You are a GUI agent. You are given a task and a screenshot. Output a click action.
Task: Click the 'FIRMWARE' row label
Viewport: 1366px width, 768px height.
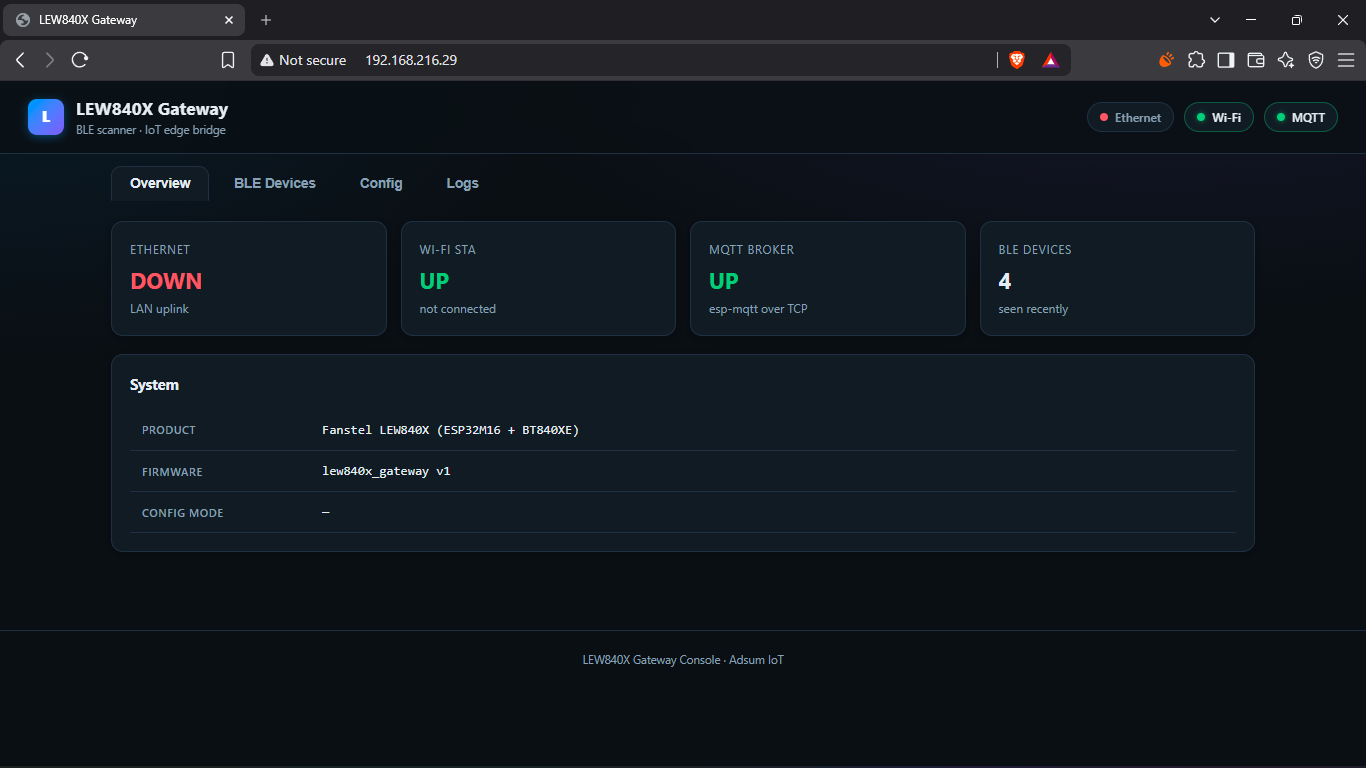coord(172,472)
